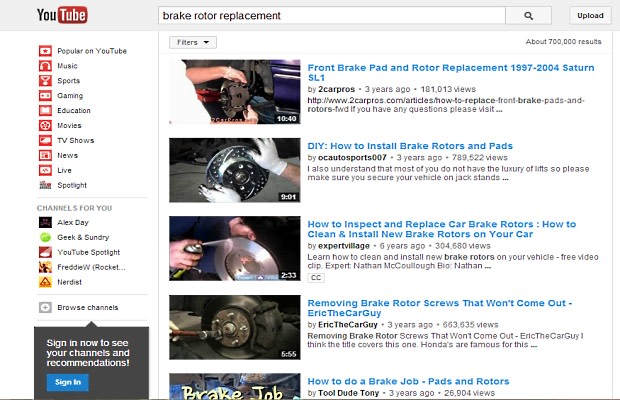Visit the expertvillage channel link
The width and height of the screenshot is (620, 400).
[x=344, y=246]
